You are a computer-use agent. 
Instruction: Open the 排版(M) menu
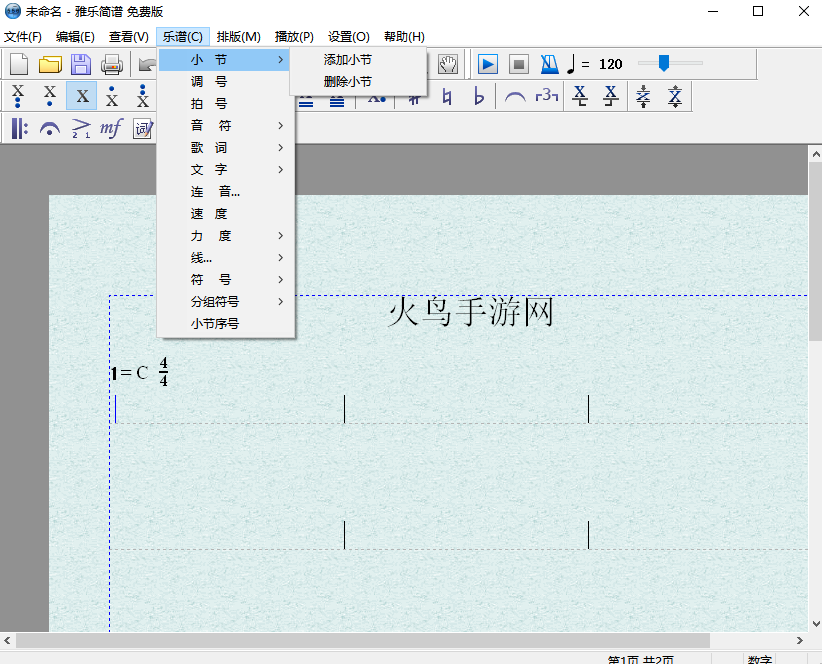(239, 37)
